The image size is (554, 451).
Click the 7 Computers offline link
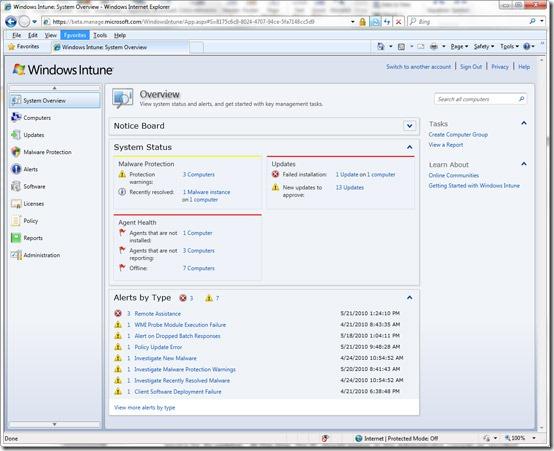pyautogui.click(x=199, y=268)
